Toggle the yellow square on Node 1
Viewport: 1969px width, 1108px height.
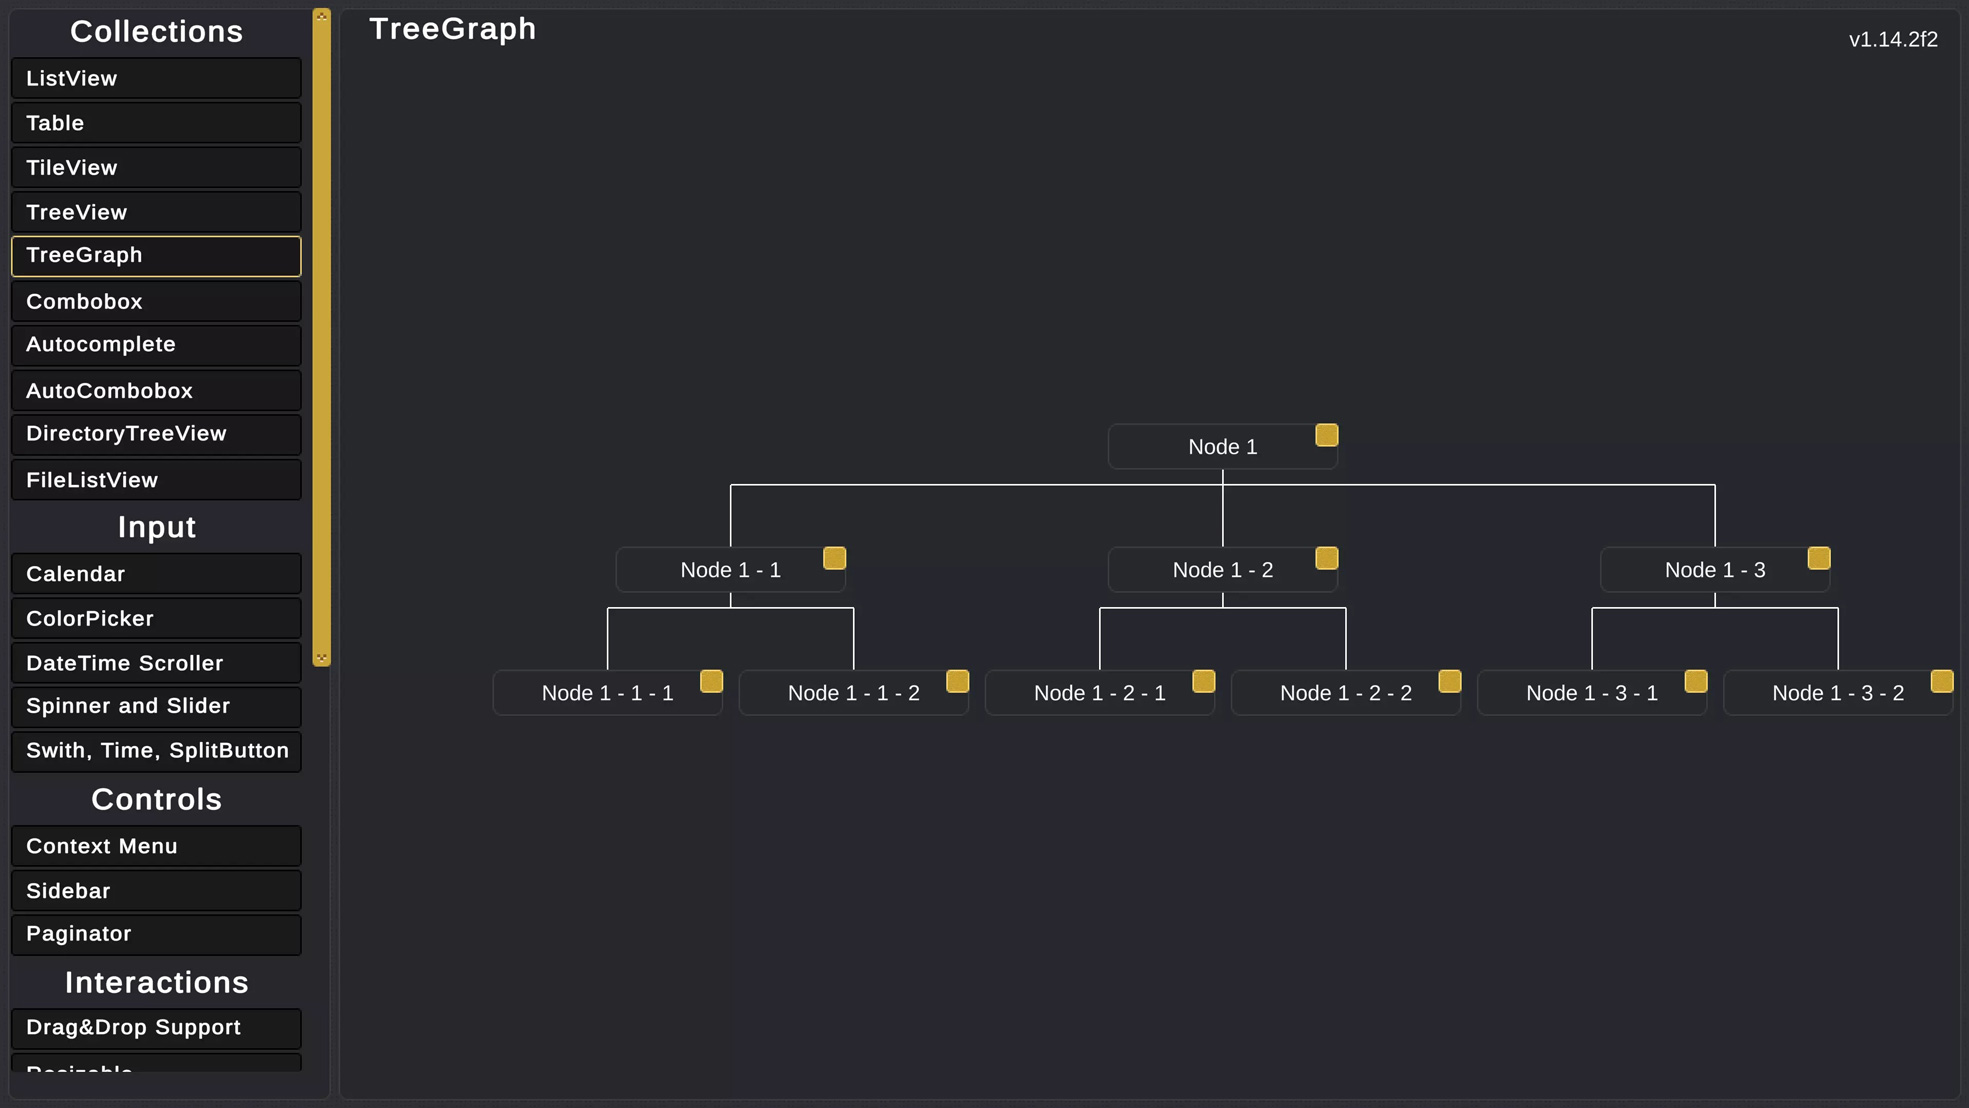(1326, 435)
